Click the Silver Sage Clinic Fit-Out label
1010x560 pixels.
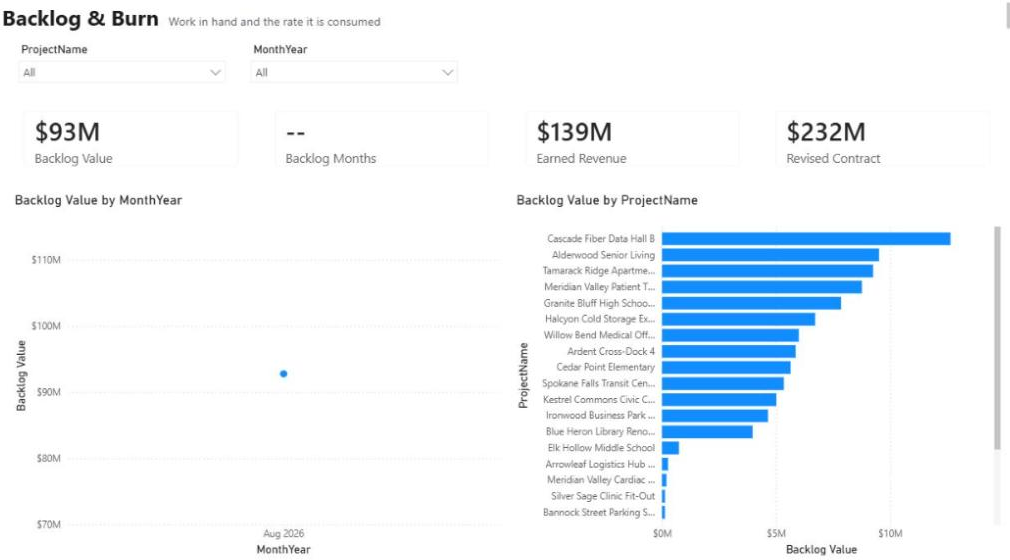603,496
